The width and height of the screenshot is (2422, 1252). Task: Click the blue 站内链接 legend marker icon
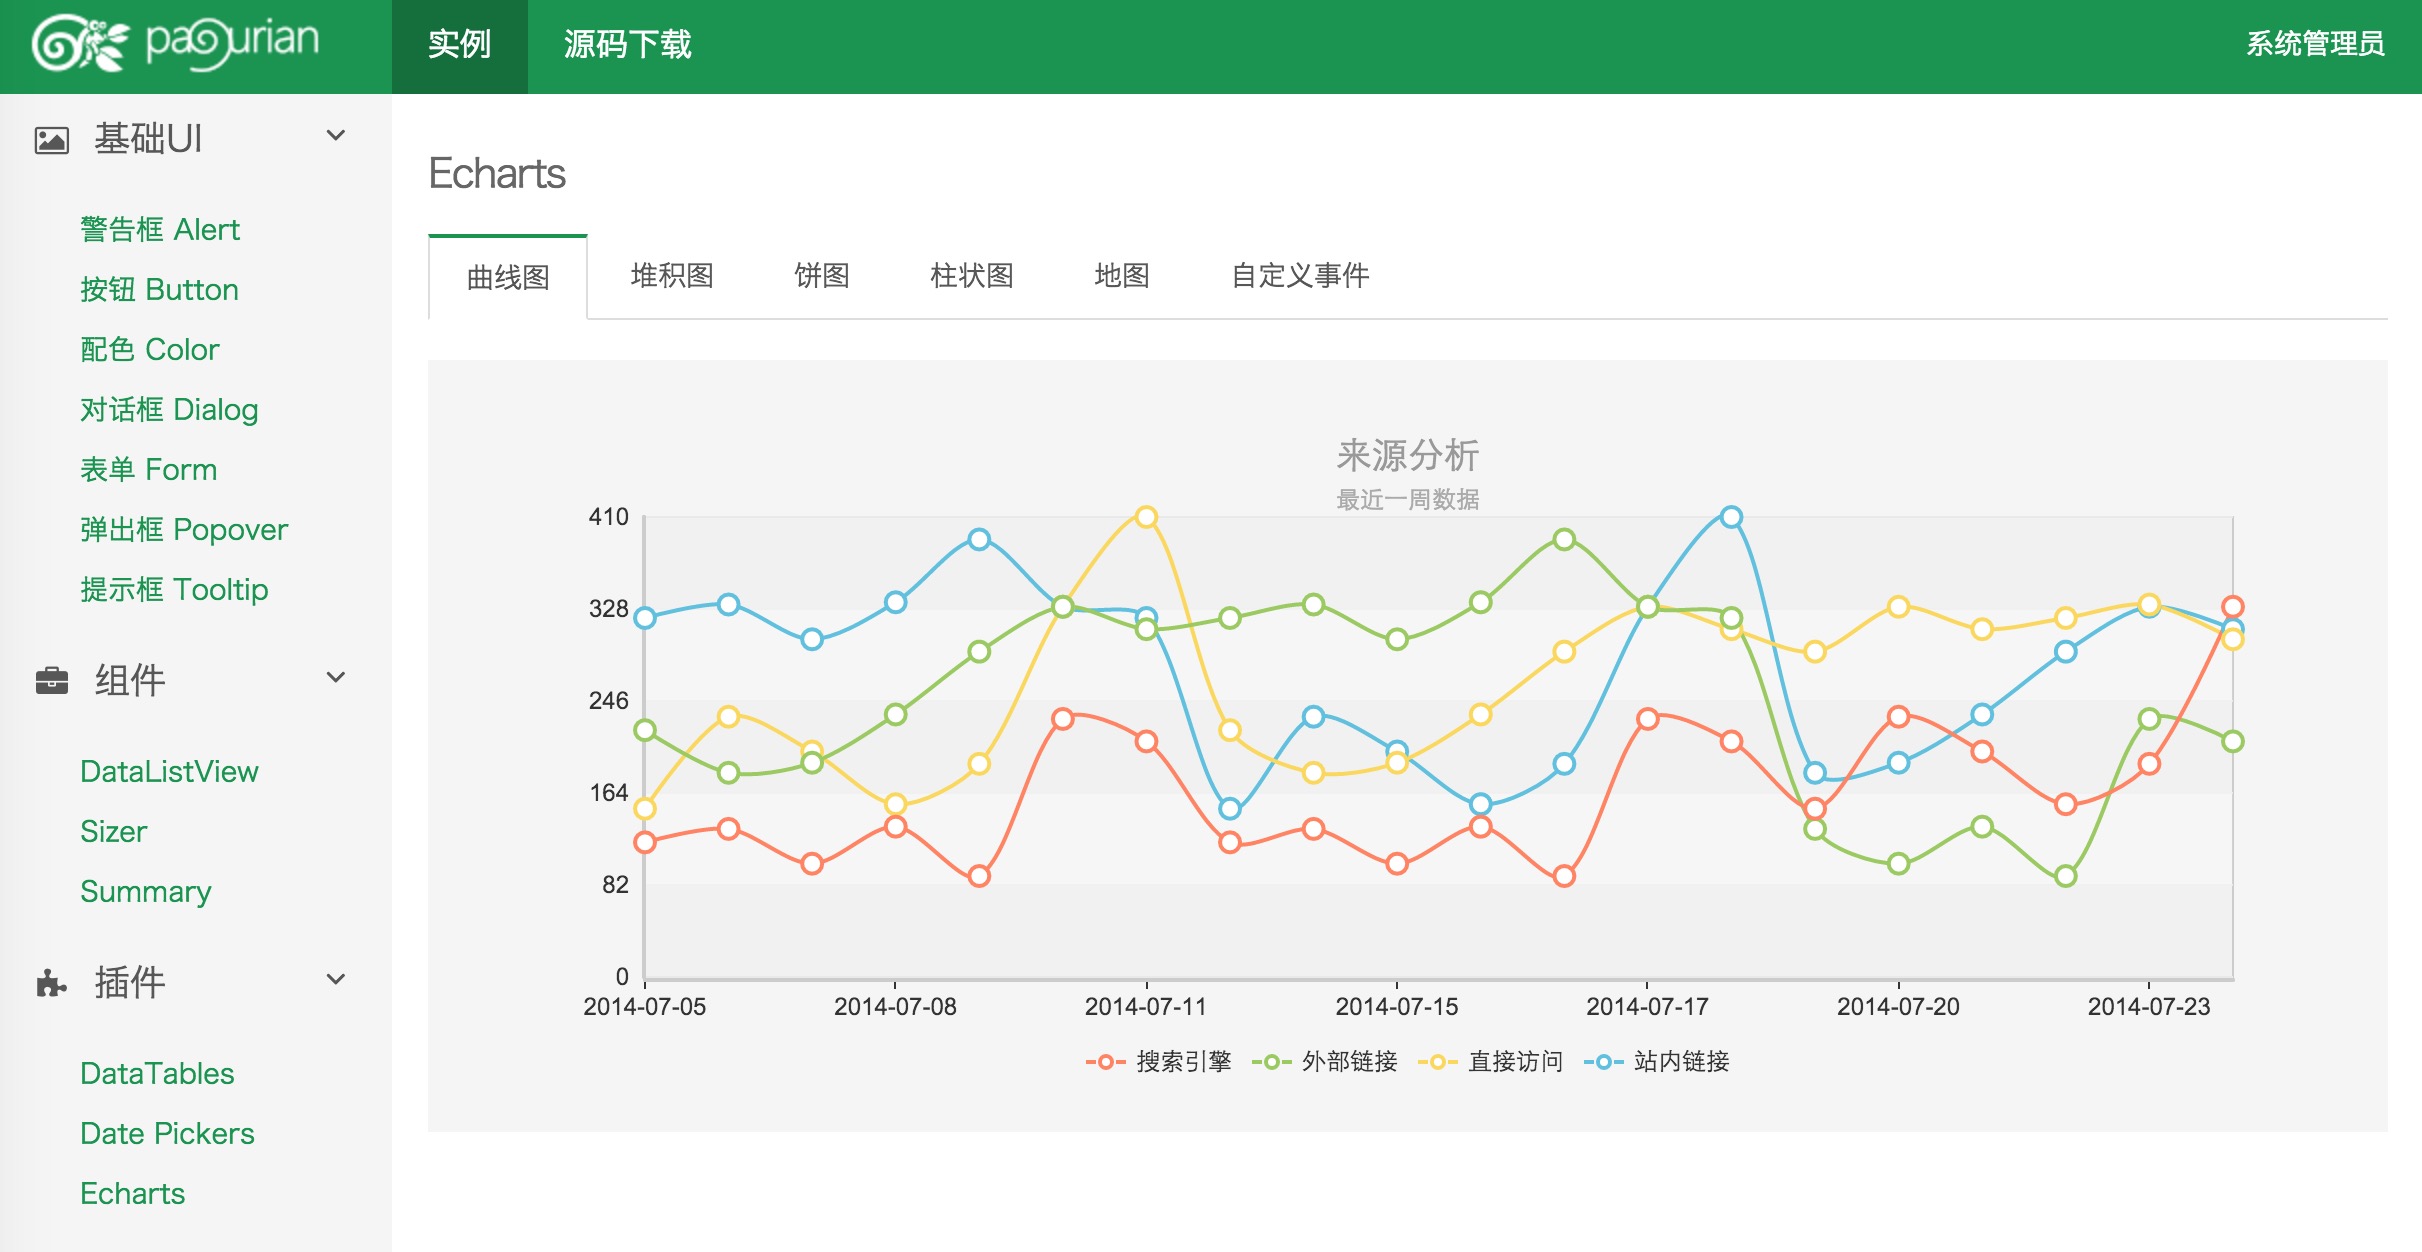(x=1603, y=1062)
